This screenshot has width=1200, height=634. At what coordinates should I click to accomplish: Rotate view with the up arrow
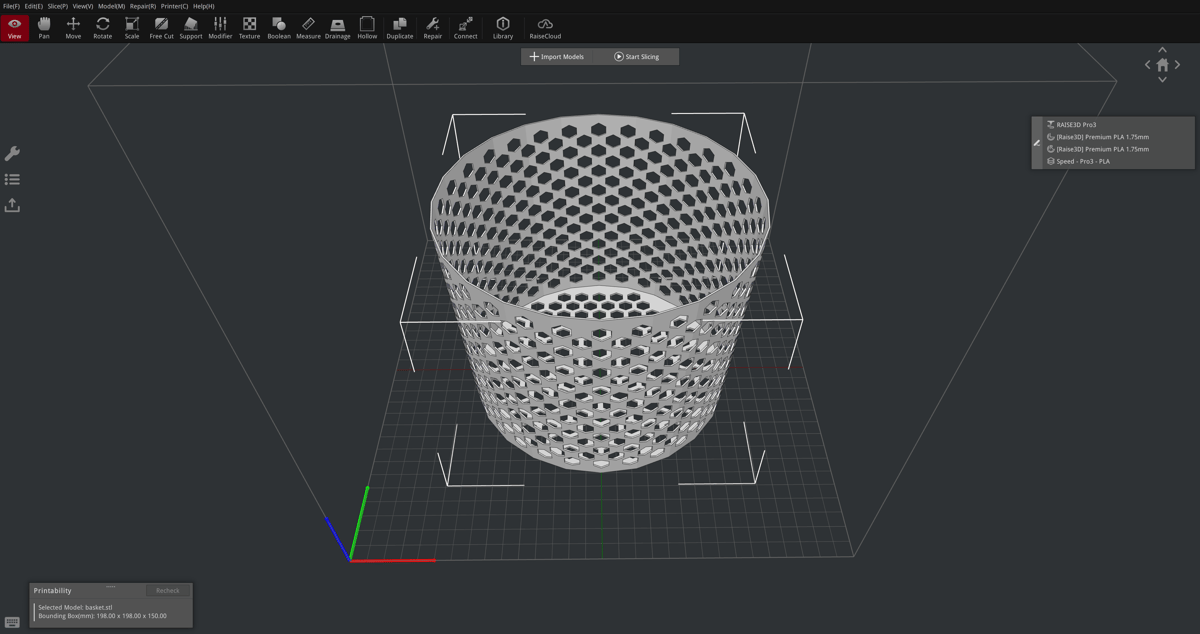(1162, 49)
